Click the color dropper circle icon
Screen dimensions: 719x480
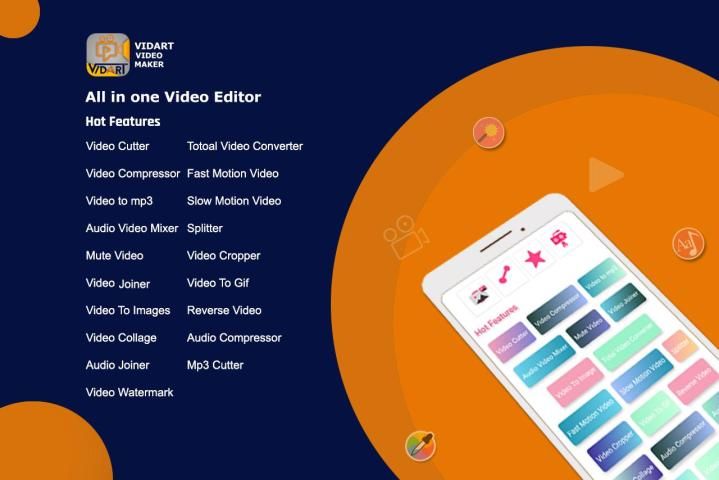click(420, 446)
